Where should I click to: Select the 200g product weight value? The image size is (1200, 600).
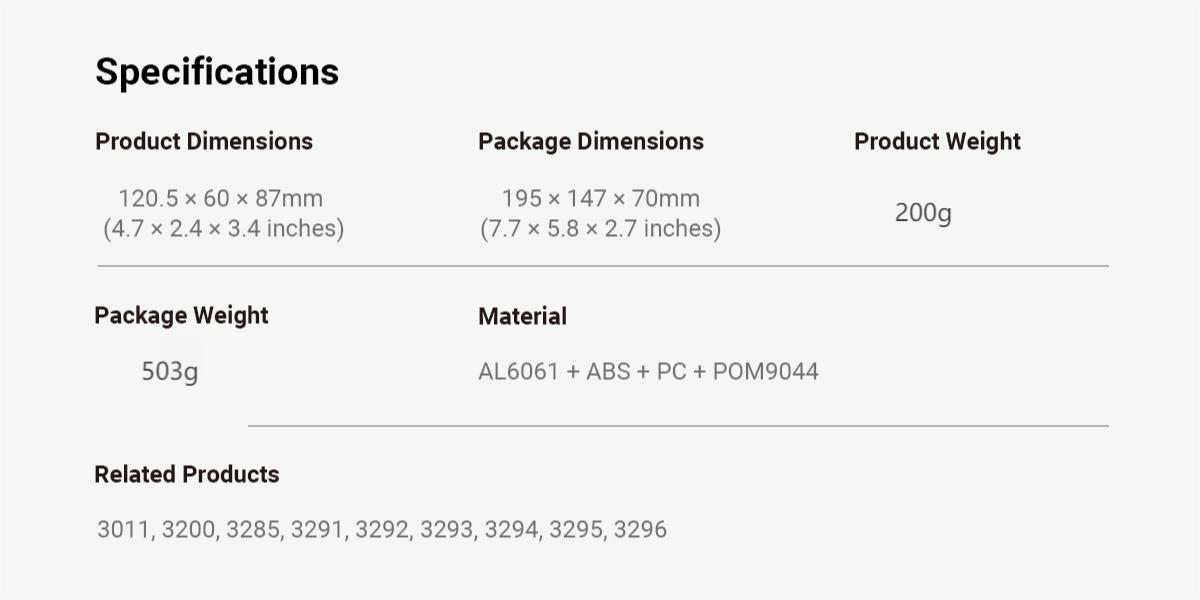pos(923,213)
